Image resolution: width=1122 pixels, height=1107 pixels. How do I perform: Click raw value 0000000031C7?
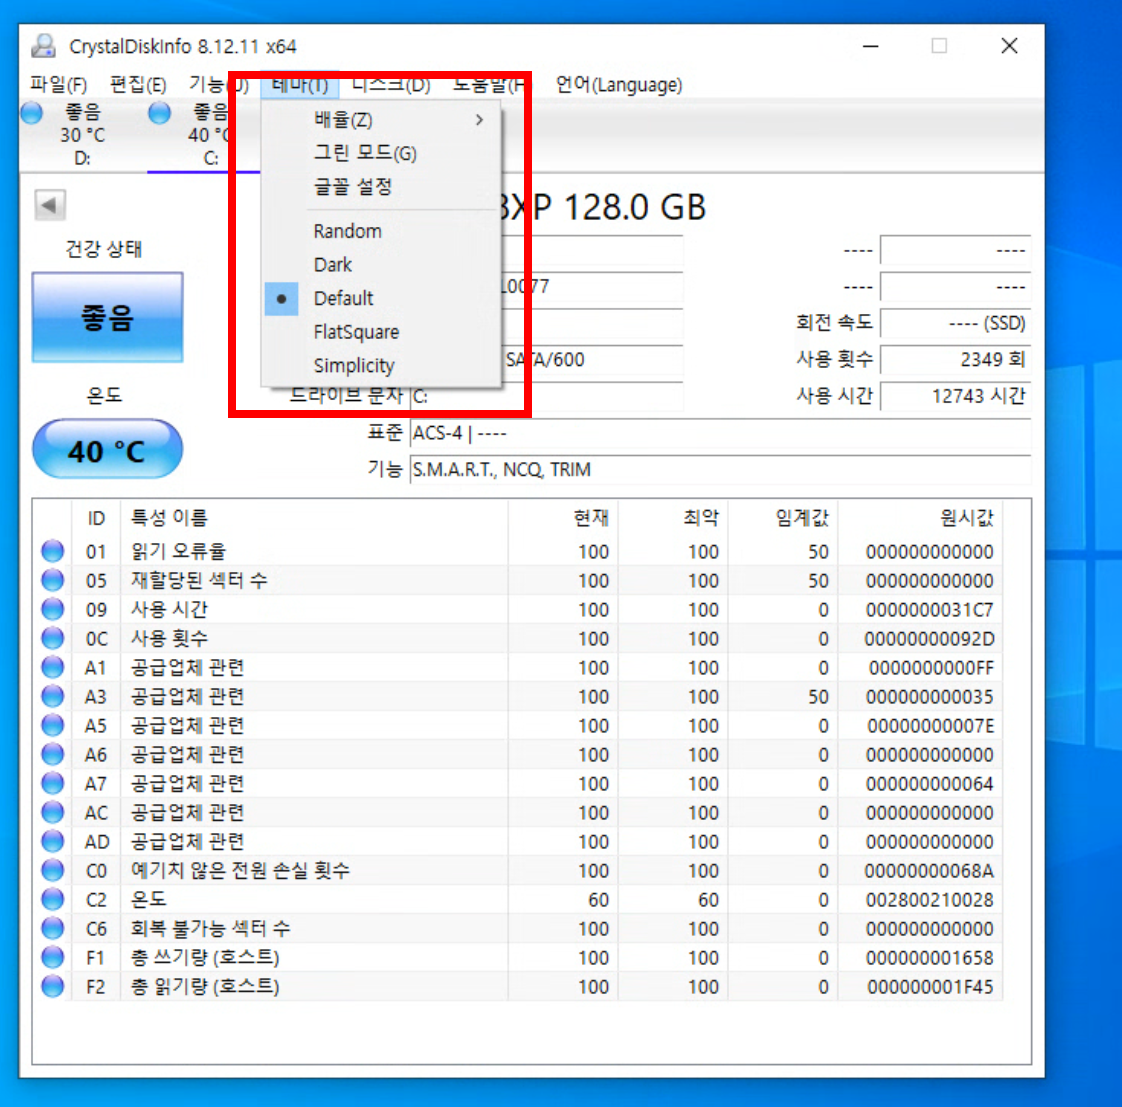tap(929, 610)
